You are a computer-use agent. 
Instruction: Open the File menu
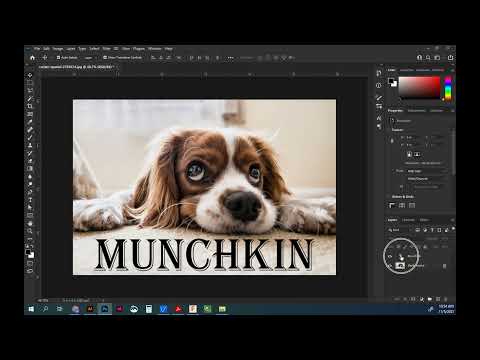pos(37,49)
